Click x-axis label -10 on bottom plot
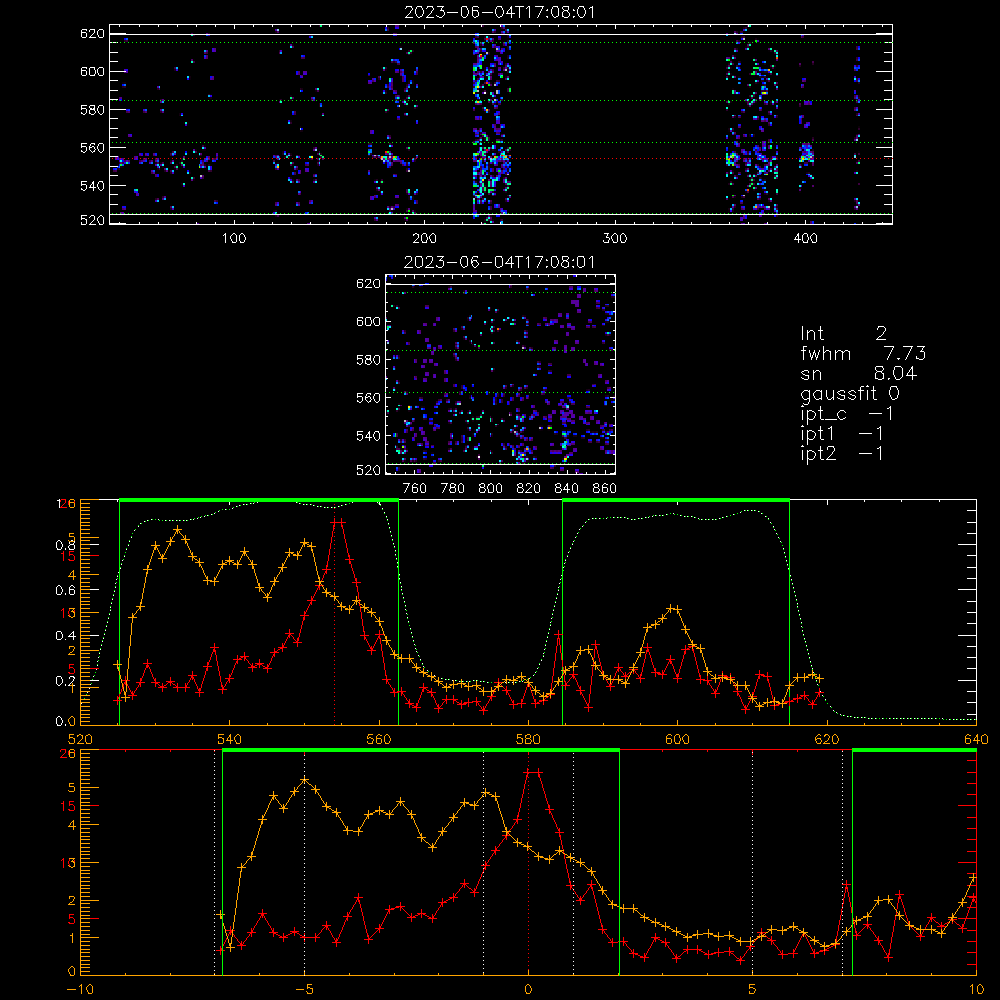Screen dimensions: 1000x1000 [x=80, y=990]
